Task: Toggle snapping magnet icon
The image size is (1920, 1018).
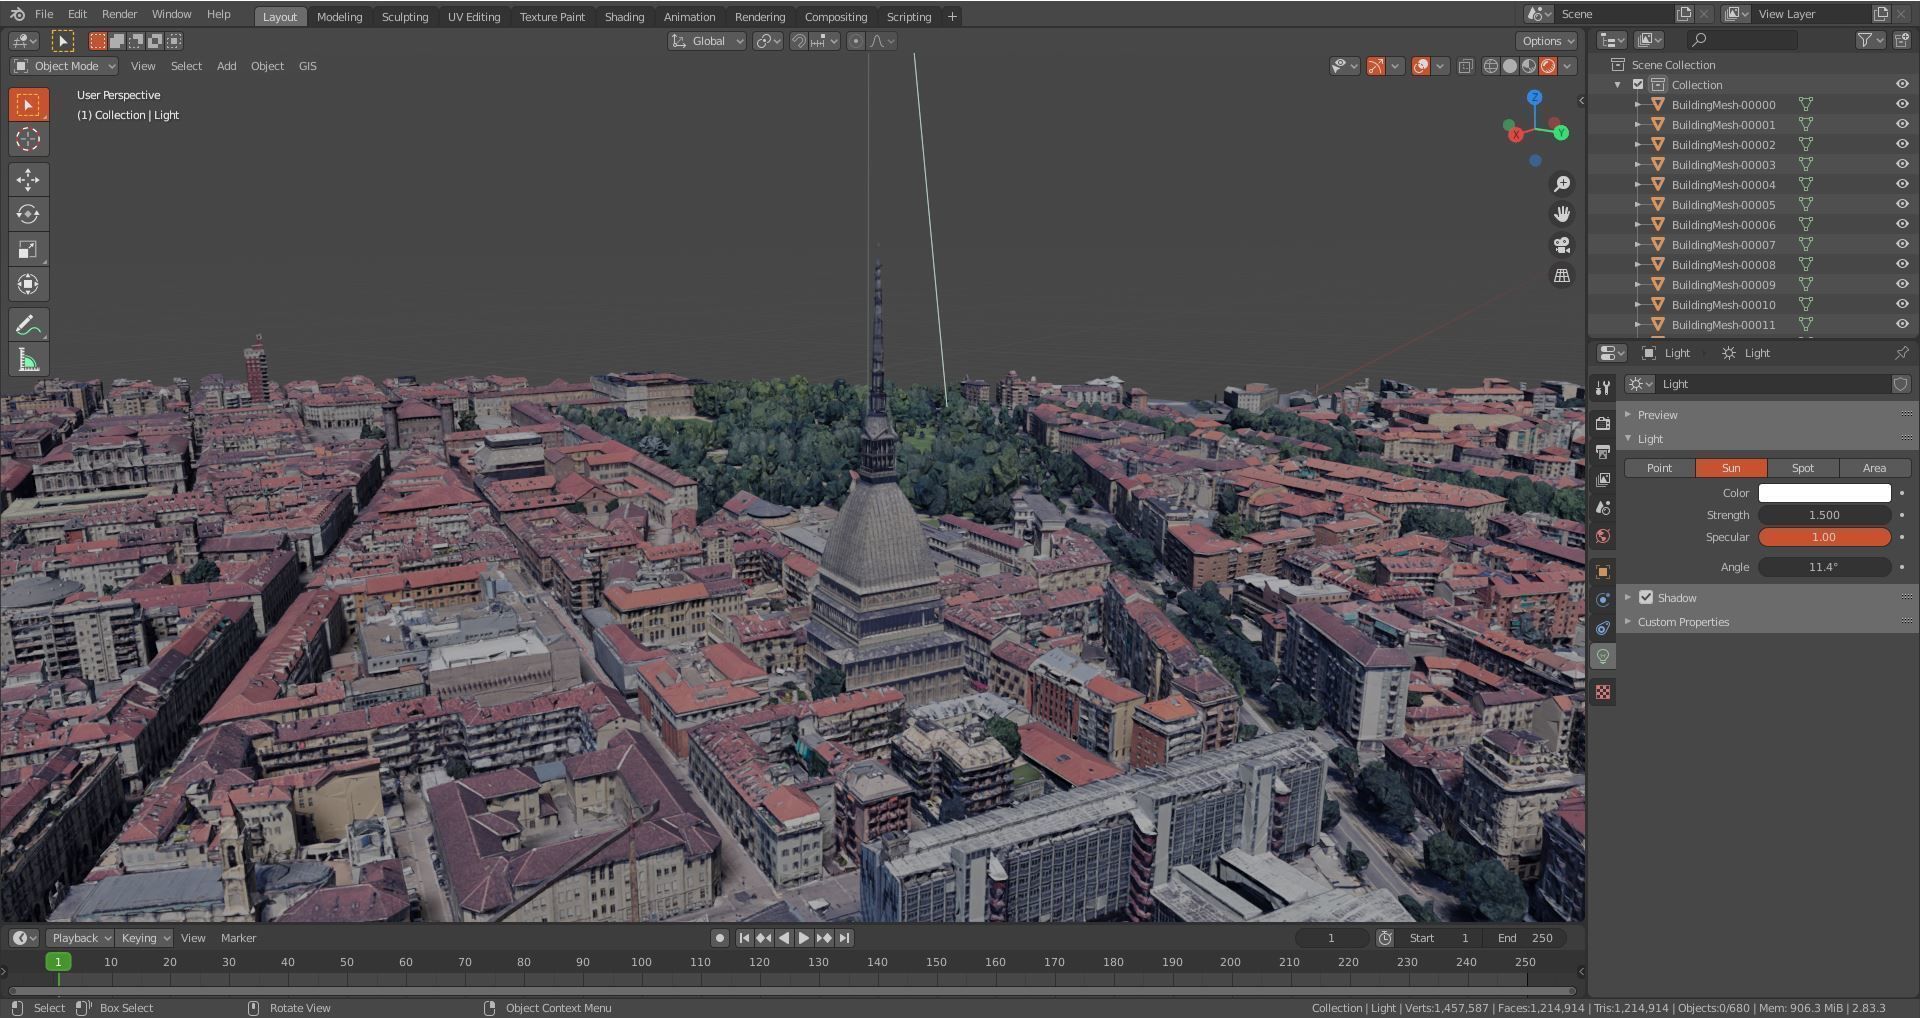Action: 798,41
